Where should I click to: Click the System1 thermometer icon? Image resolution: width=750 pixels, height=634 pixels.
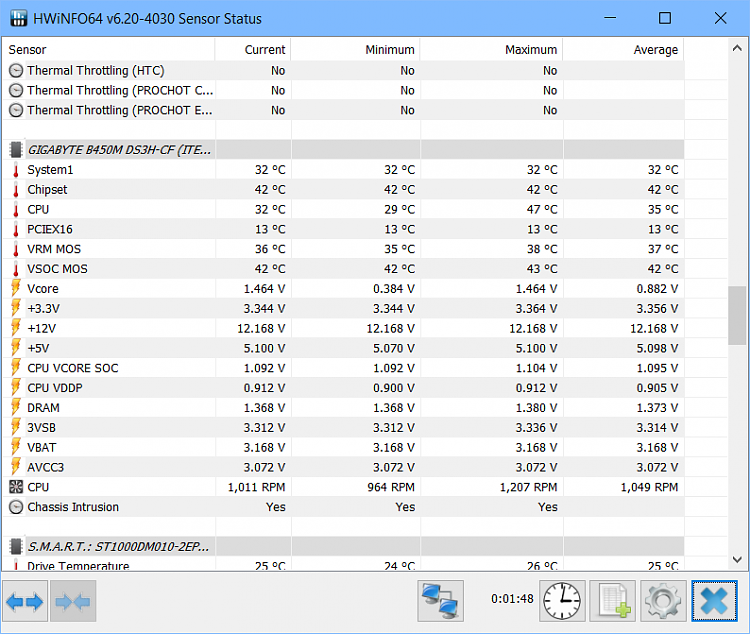pyautogui.click(x=16, y=170)
